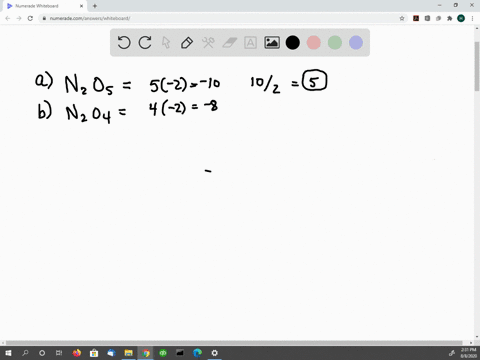The height and width of the screenshot is (360, 480).
Task: Reload the whiteboard page
Action: [30, 18]
